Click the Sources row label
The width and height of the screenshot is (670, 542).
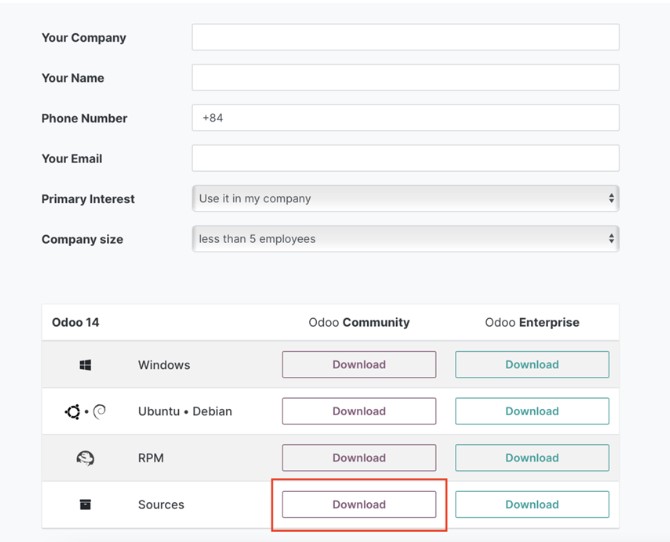[x=161, y=505]
